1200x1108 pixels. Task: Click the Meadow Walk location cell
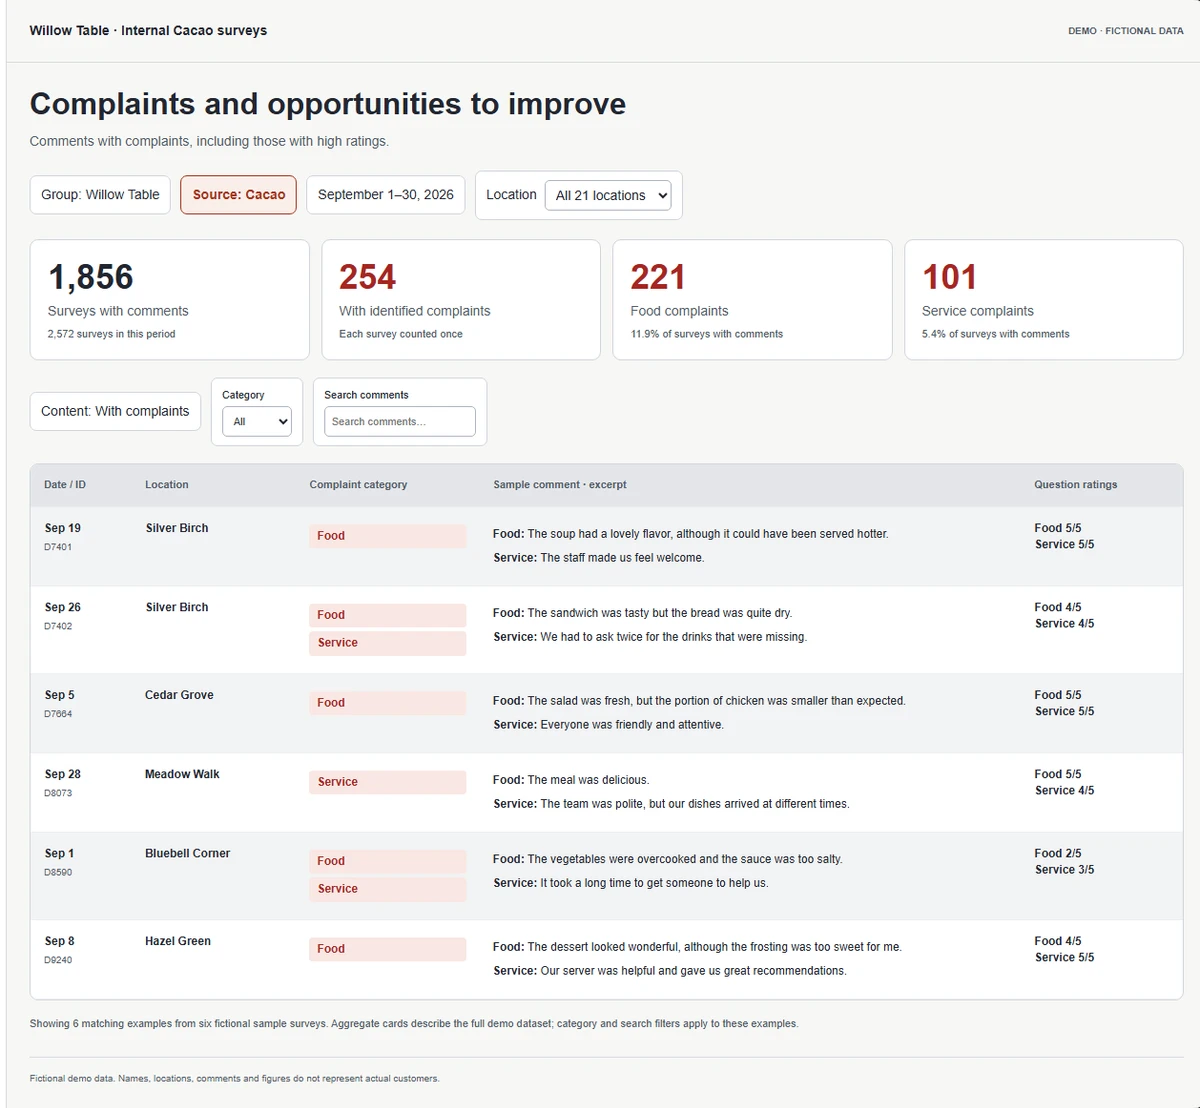point(182,774)
